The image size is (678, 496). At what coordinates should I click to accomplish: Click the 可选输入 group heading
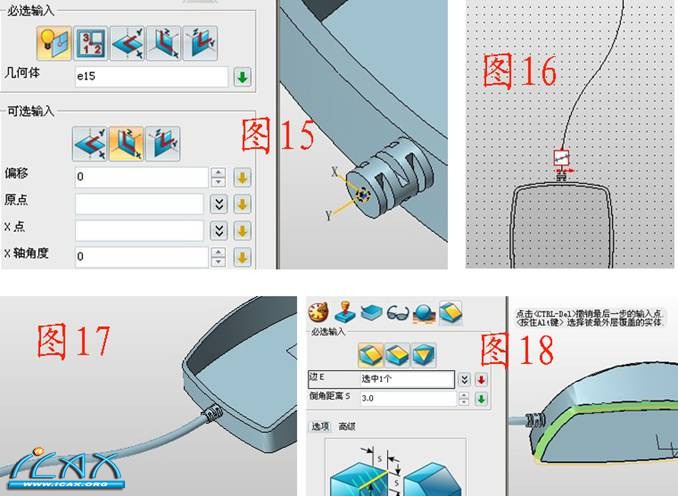(x=30, y=111)
